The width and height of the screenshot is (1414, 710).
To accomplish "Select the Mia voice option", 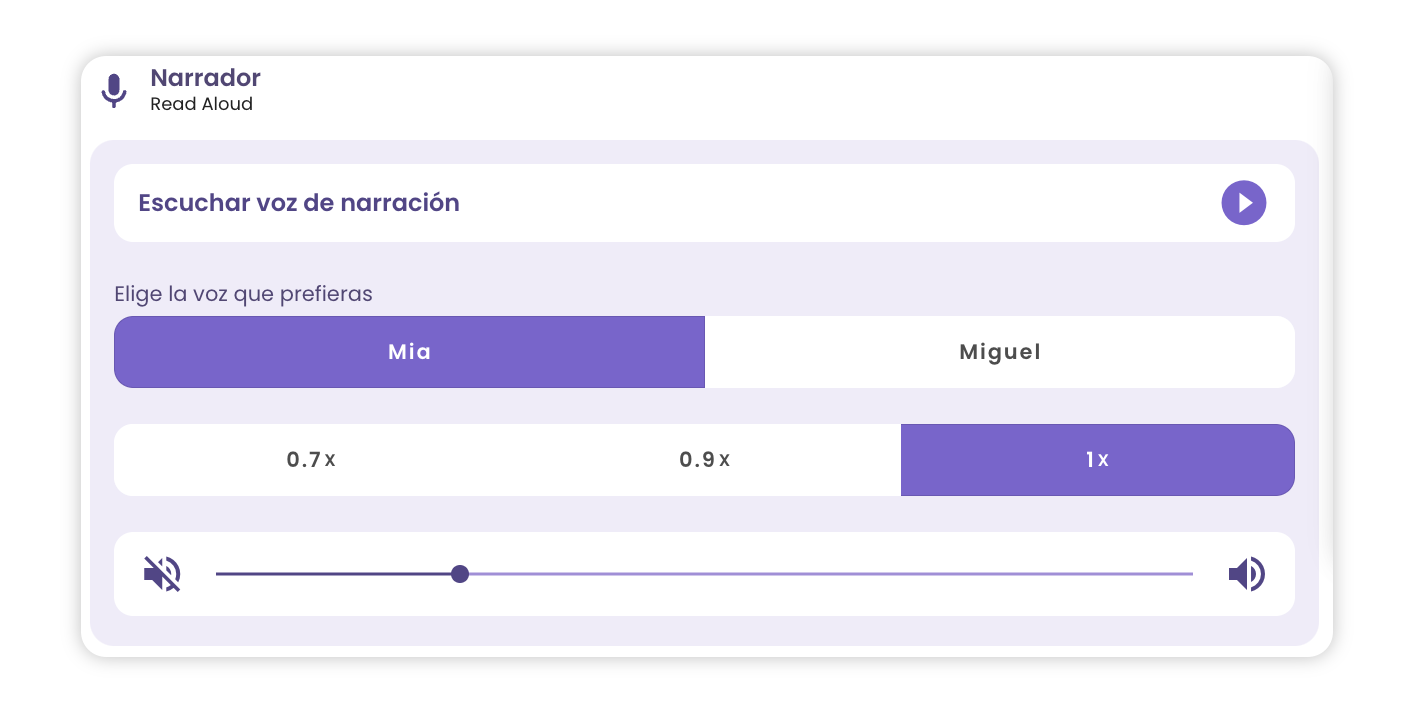I will click(x=409, y=352).
